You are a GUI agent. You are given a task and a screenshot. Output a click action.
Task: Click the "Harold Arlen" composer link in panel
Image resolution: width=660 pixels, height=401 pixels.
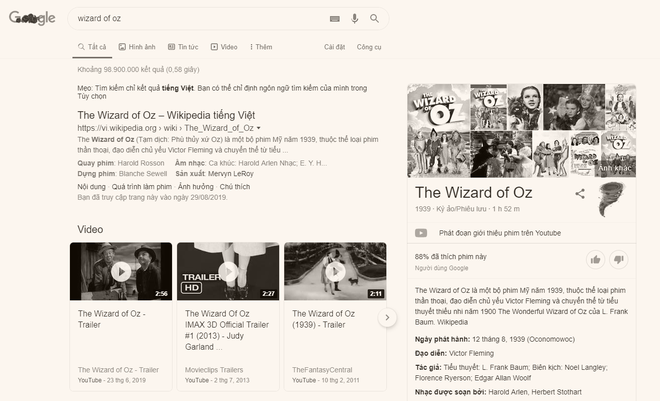point(508,392)
